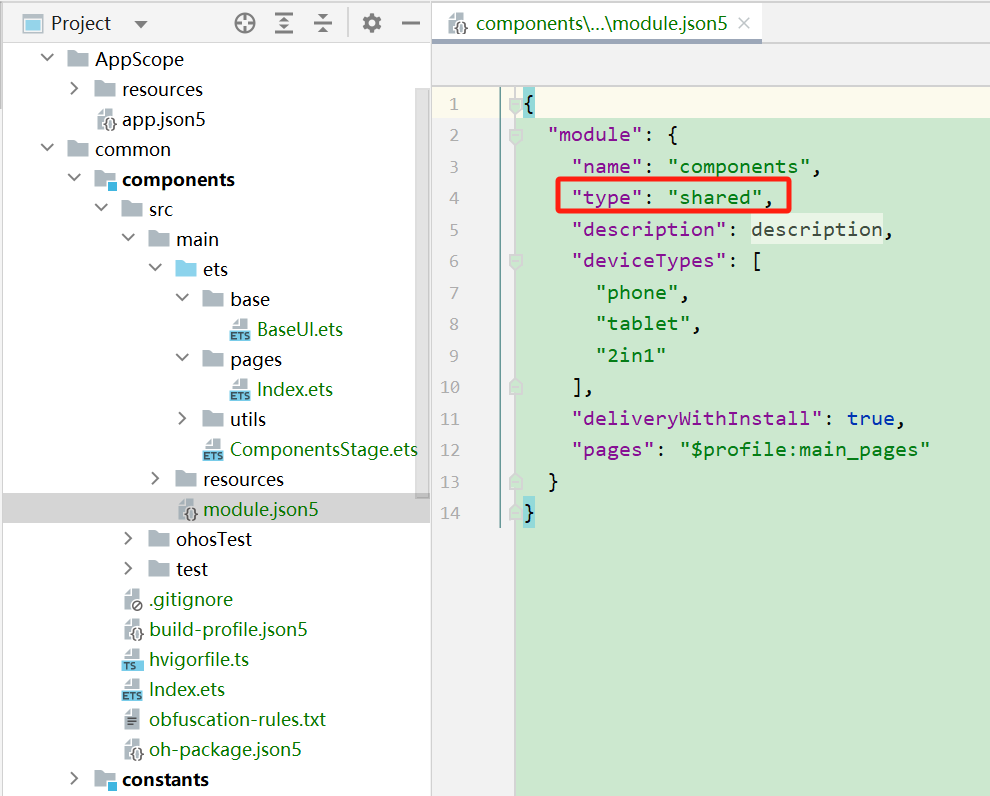
Task: Expand the test folder
Action: coord(128,569)
